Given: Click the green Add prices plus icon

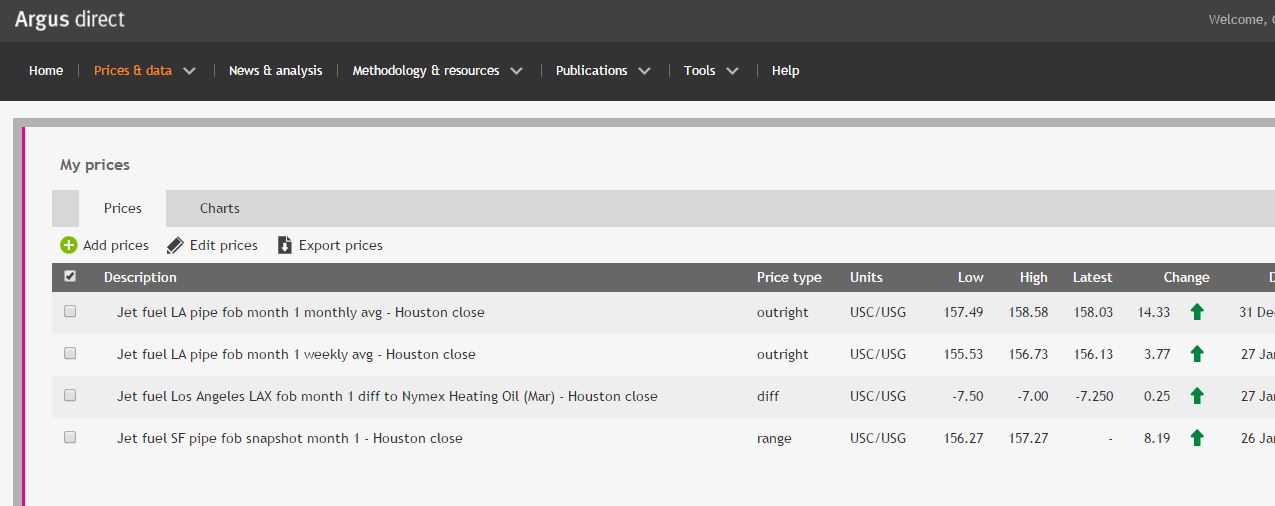Looking at the screenshot, I should pyautogui.click(x=68, y=245).
